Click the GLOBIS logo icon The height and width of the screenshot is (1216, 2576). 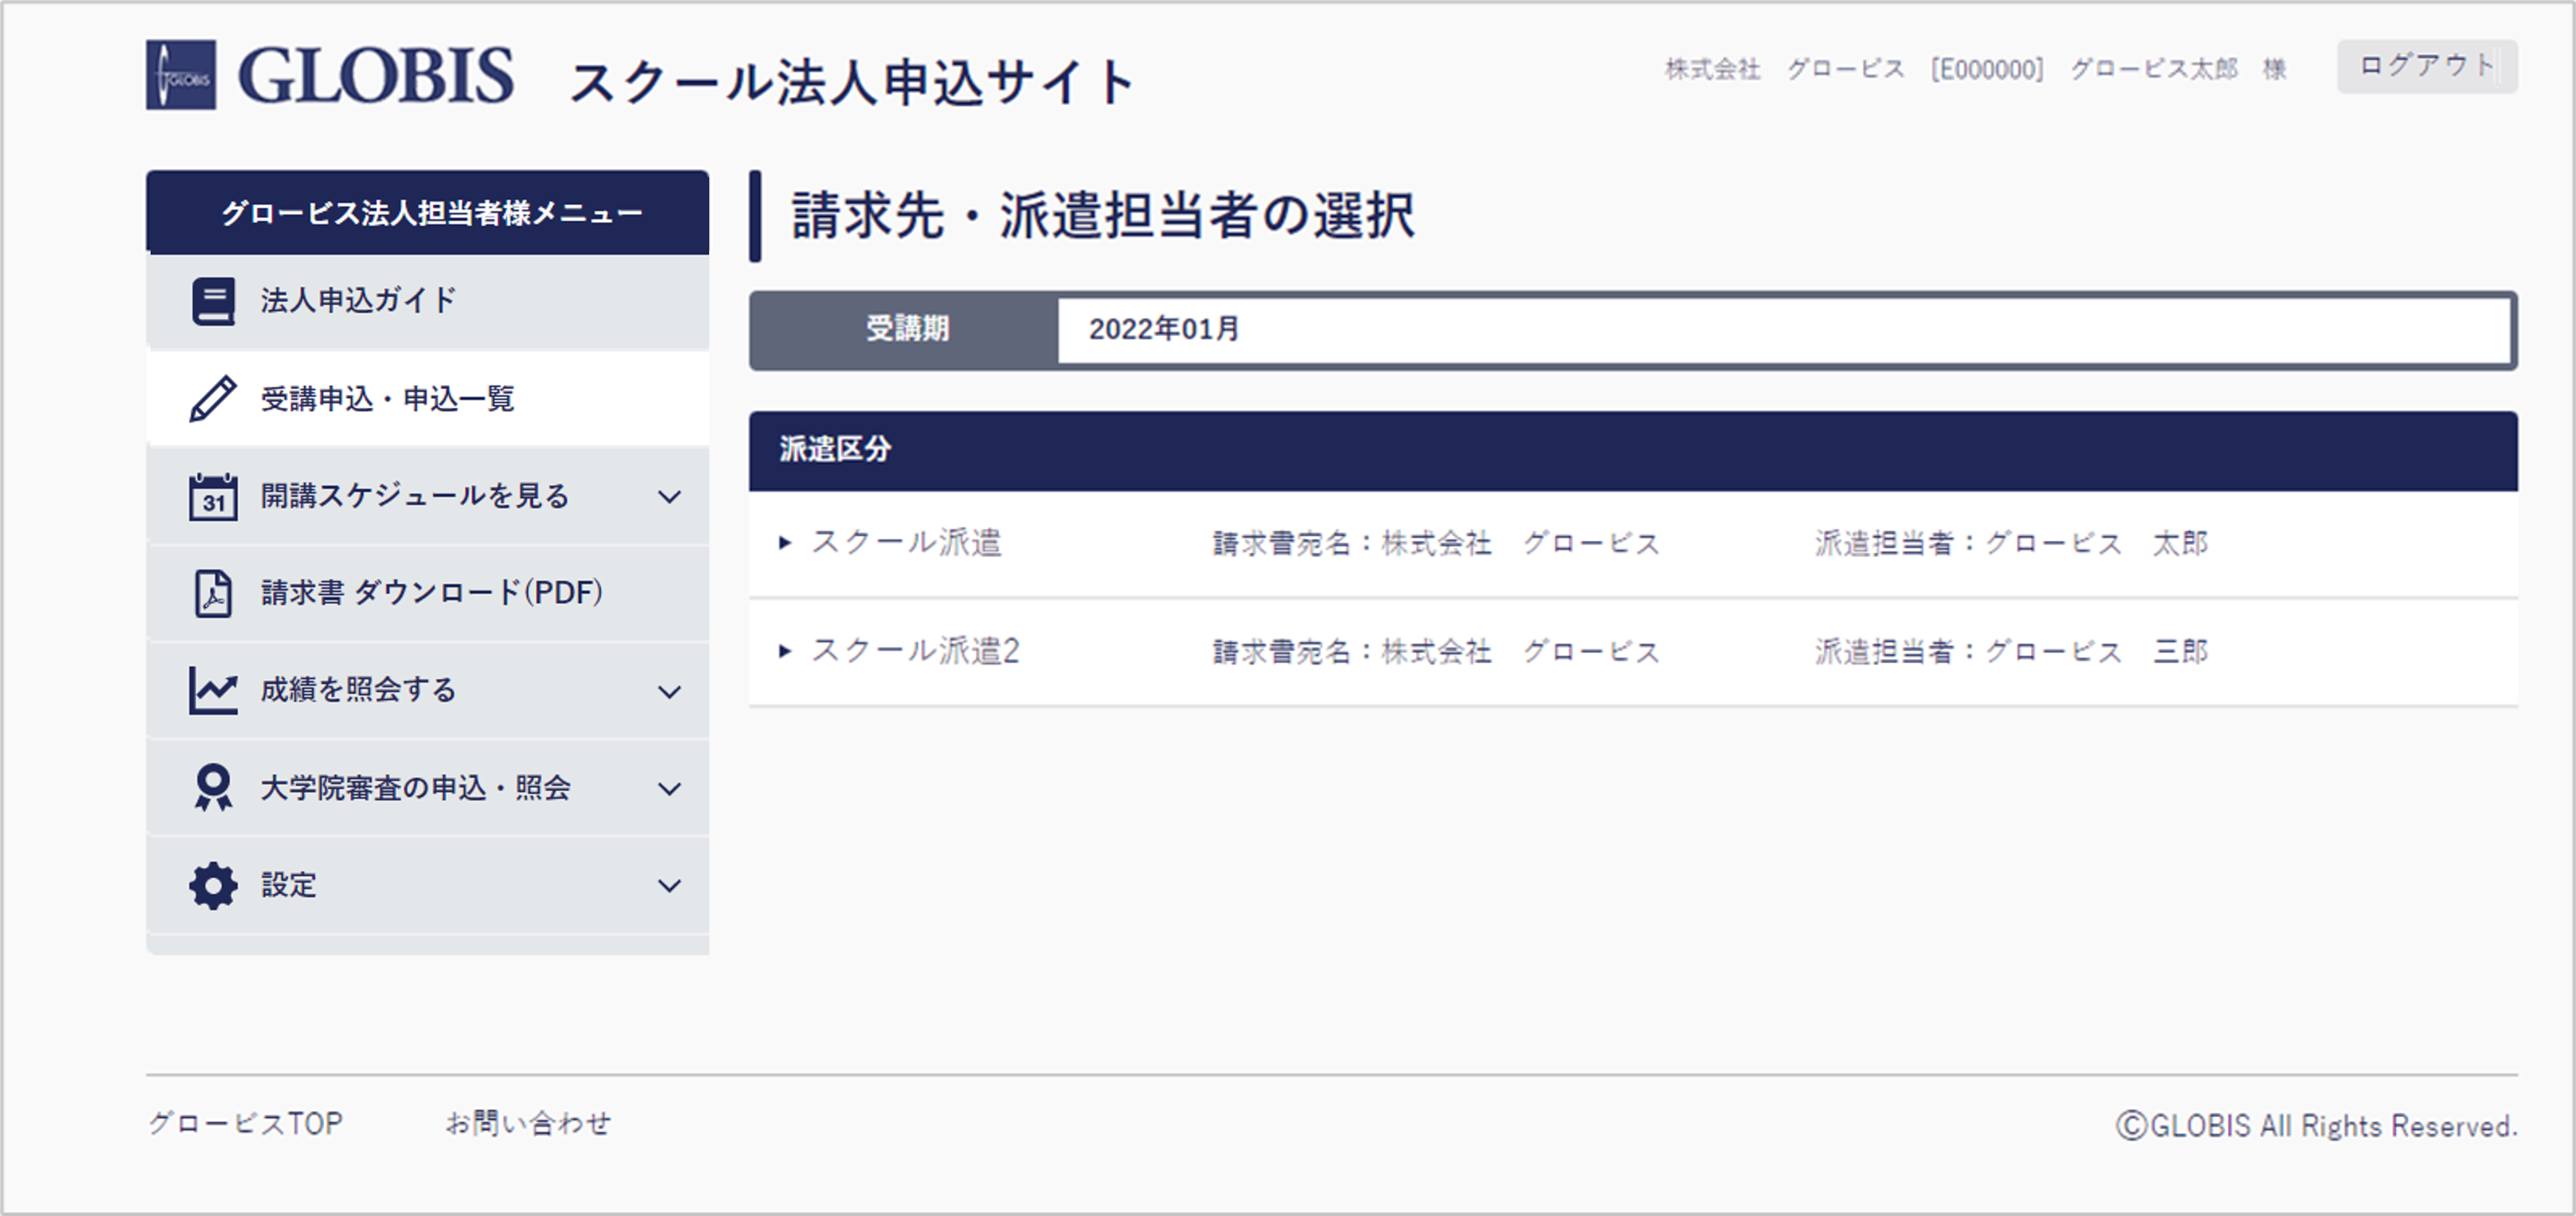tap(181, 75)
